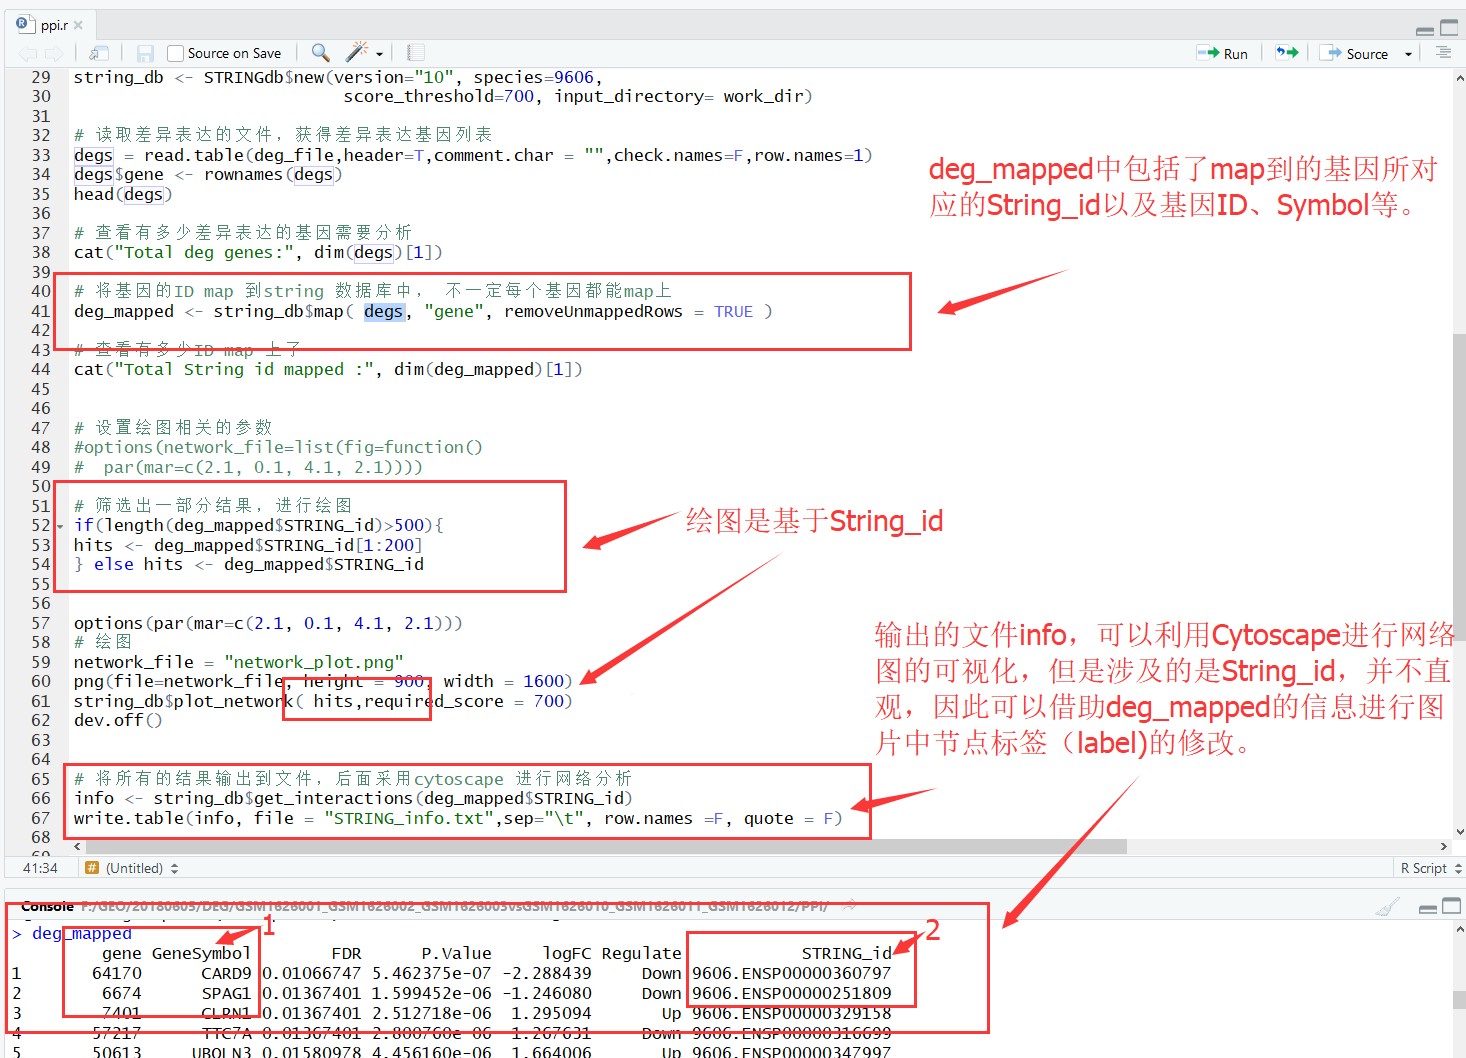Click the 'deg_mapped' command in console

pos(82,933)
